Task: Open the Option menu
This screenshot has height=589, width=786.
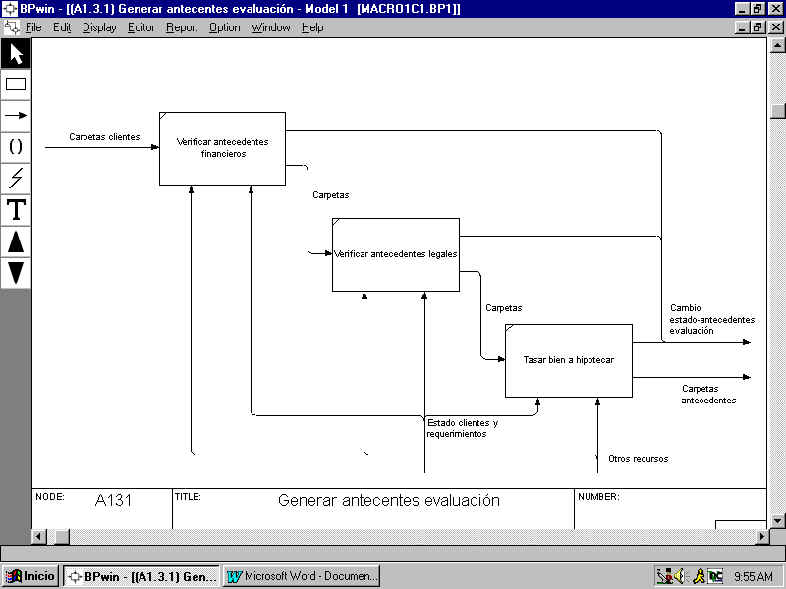Action: [x=225, y=27]
